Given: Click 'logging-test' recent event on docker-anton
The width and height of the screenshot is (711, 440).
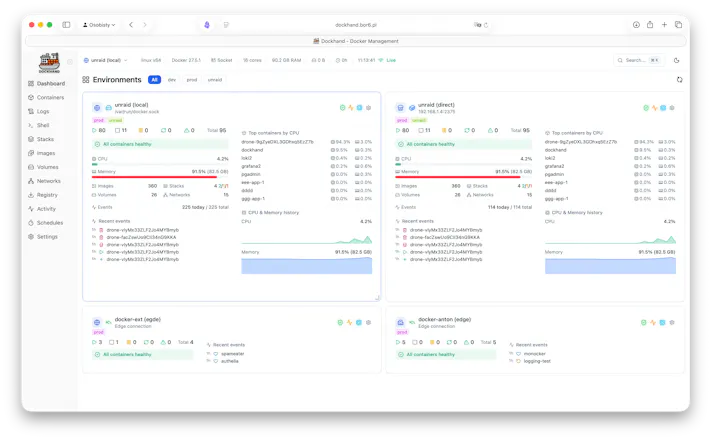Looking at the screenshot, I should click(537, 361).
